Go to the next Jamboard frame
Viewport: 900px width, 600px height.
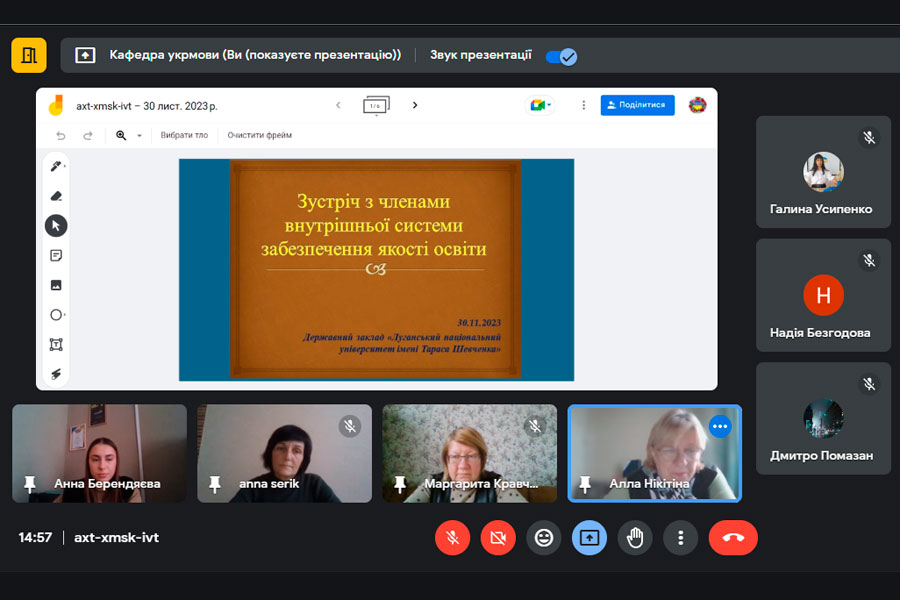(x=414, y=105)
